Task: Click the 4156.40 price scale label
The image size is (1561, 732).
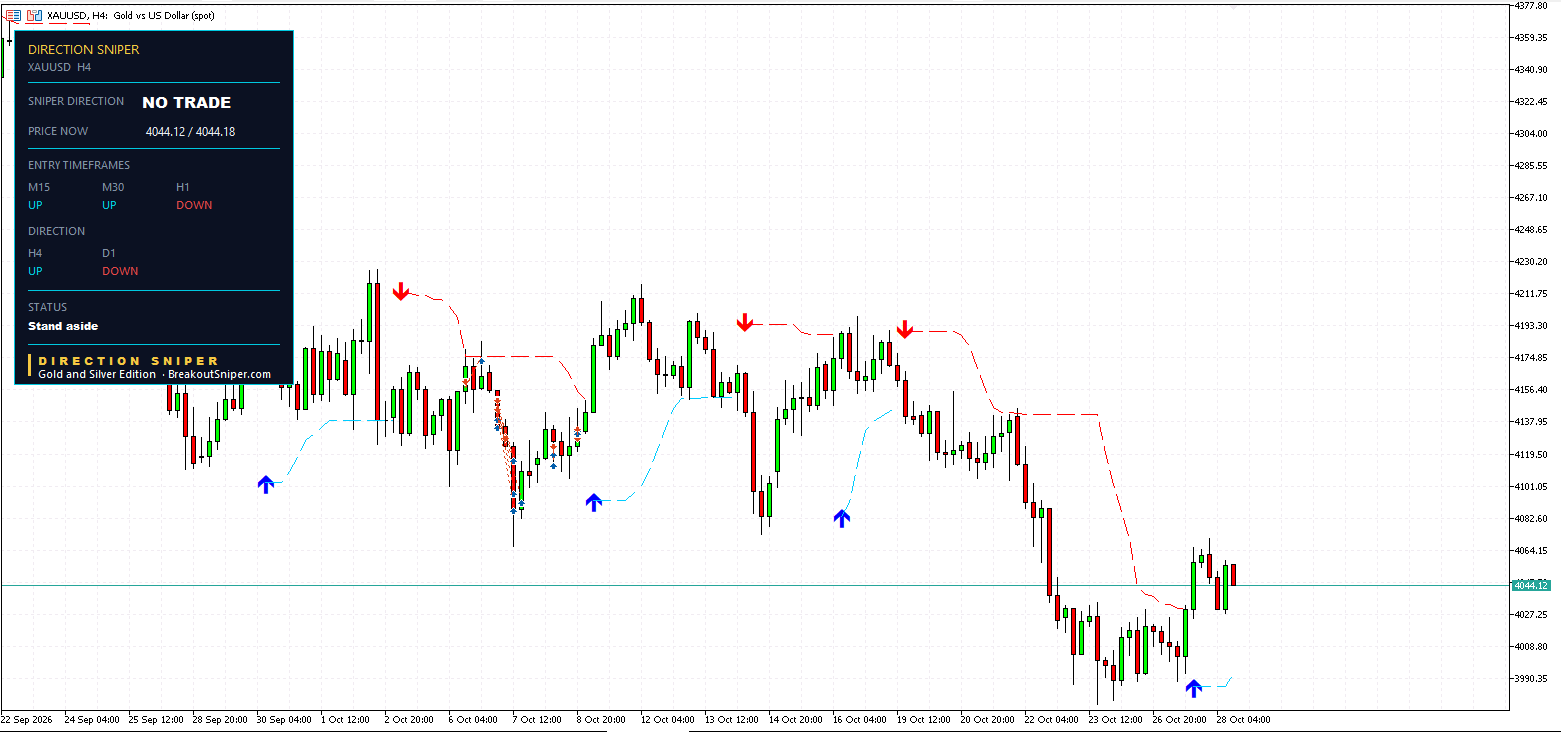Action: click(1532, 389)
